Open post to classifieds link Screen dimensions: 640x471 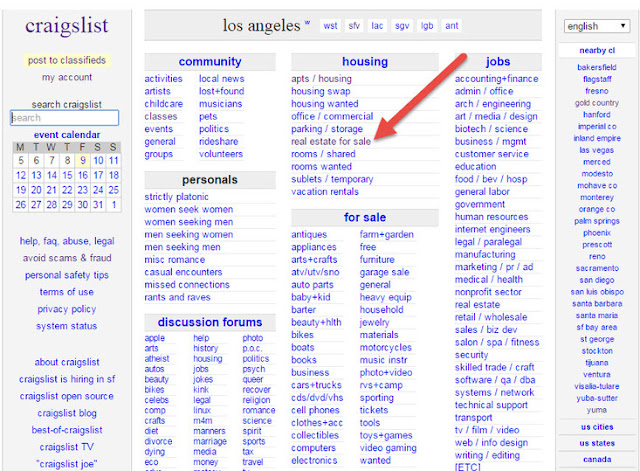67,60
